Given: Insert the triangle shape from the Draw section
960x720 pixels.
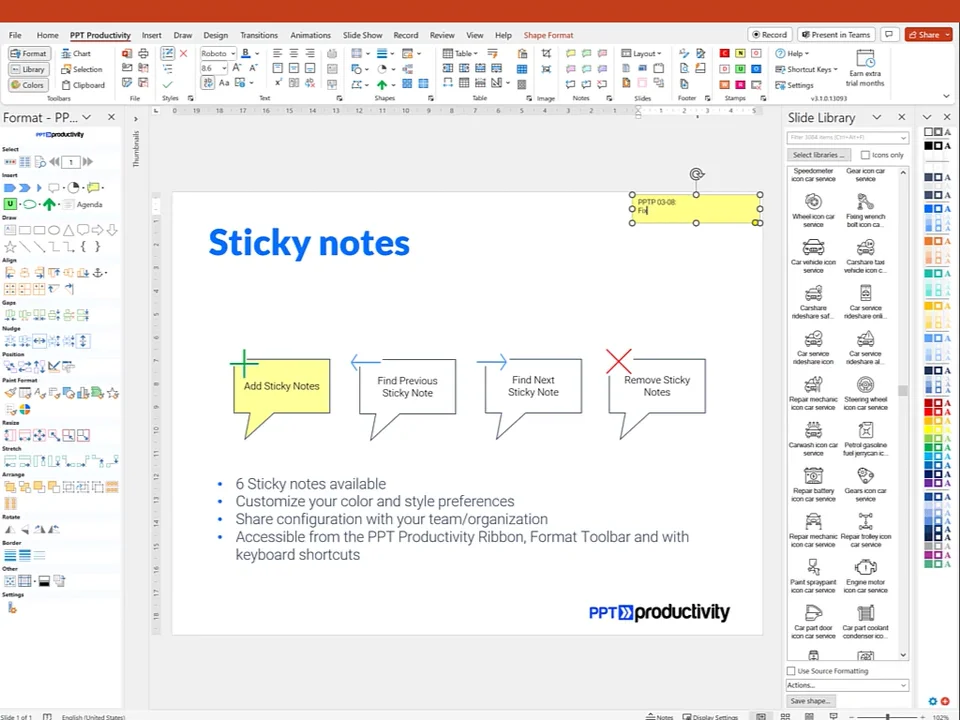Looking at the screenshot, I should (x=69, y=230).
